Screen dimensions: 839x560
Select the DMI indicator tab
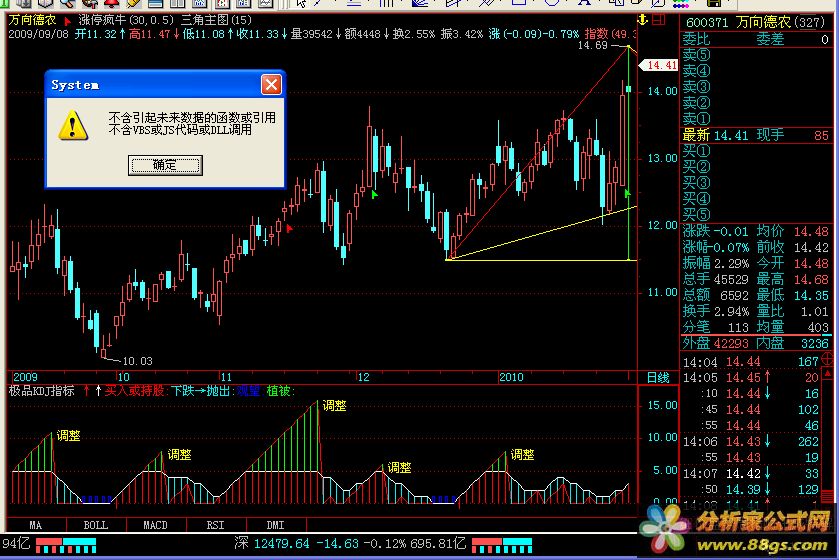(x=275, y=524)
